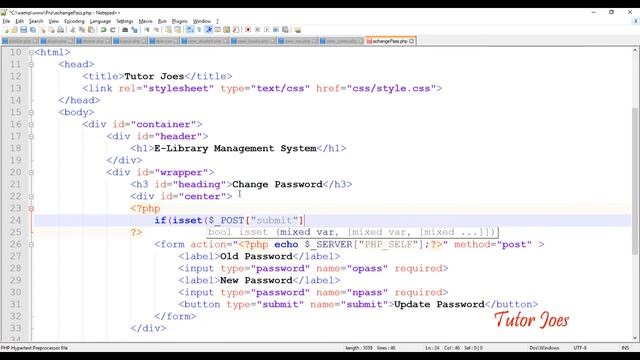The image size is (640, 360).
Task: Click 'PHP Hypertext Preprocessor file' status text
Action: [x=34, y=348]
